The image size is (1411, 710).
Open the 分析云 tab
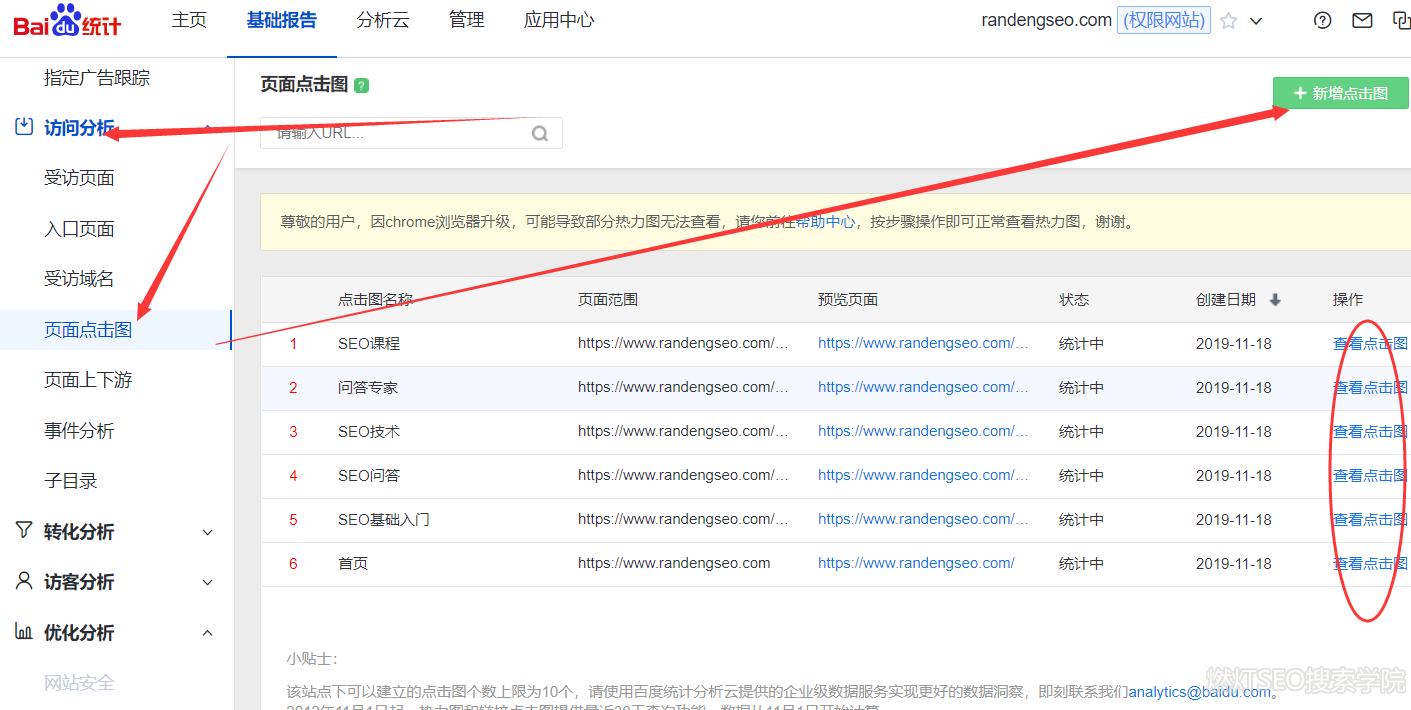tap(383, 20)
